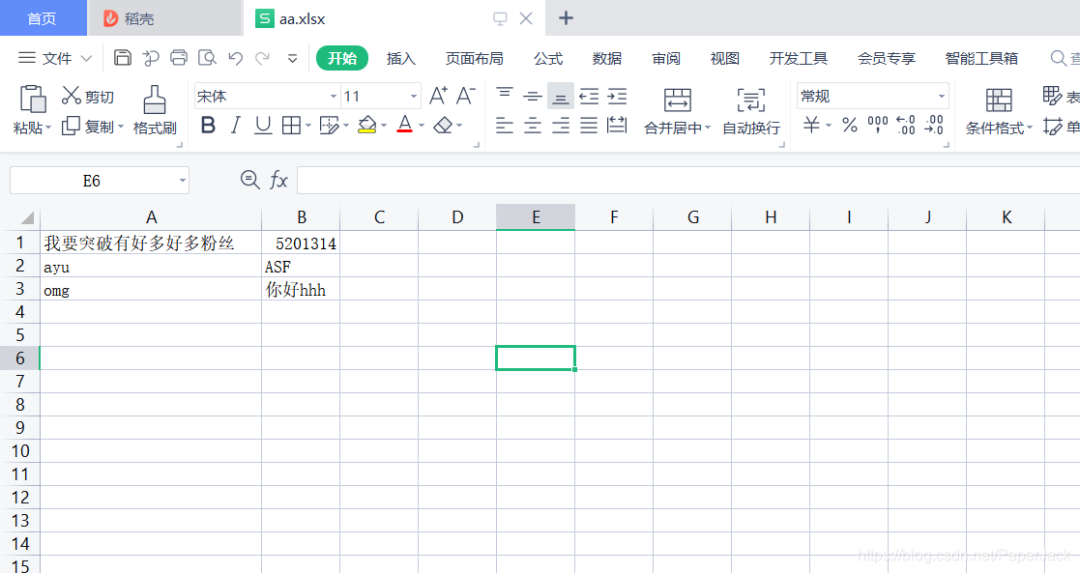Open the 视图 (View) ribbon tab

pos(725,59)
